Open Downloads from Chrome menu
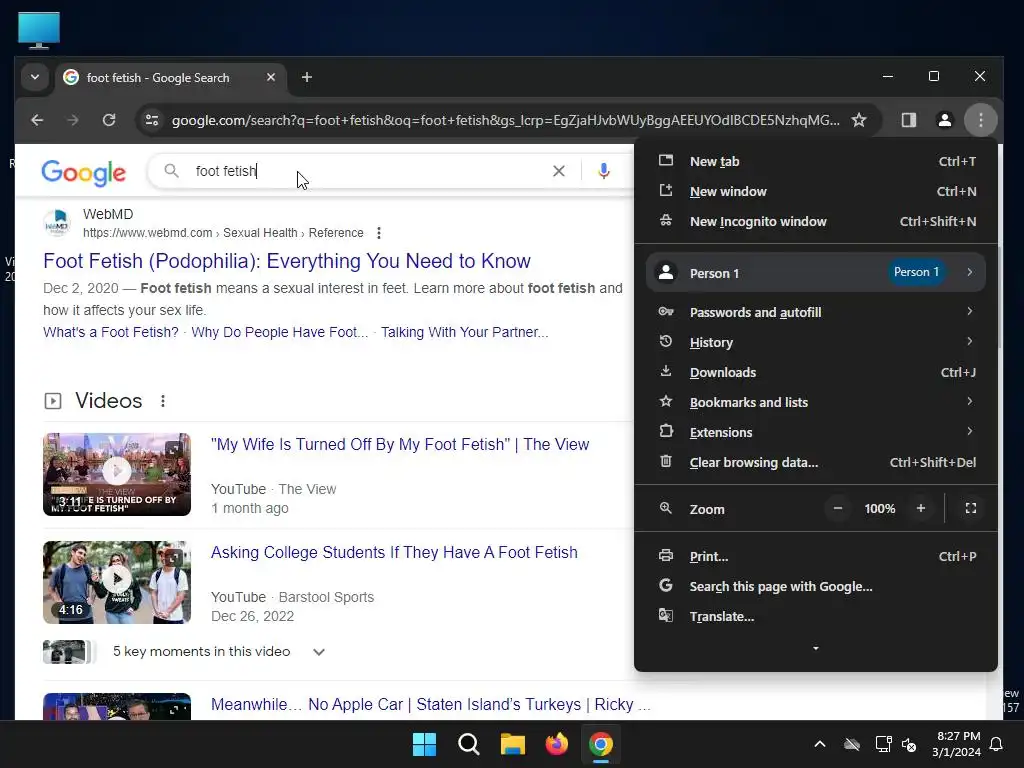 816,372
